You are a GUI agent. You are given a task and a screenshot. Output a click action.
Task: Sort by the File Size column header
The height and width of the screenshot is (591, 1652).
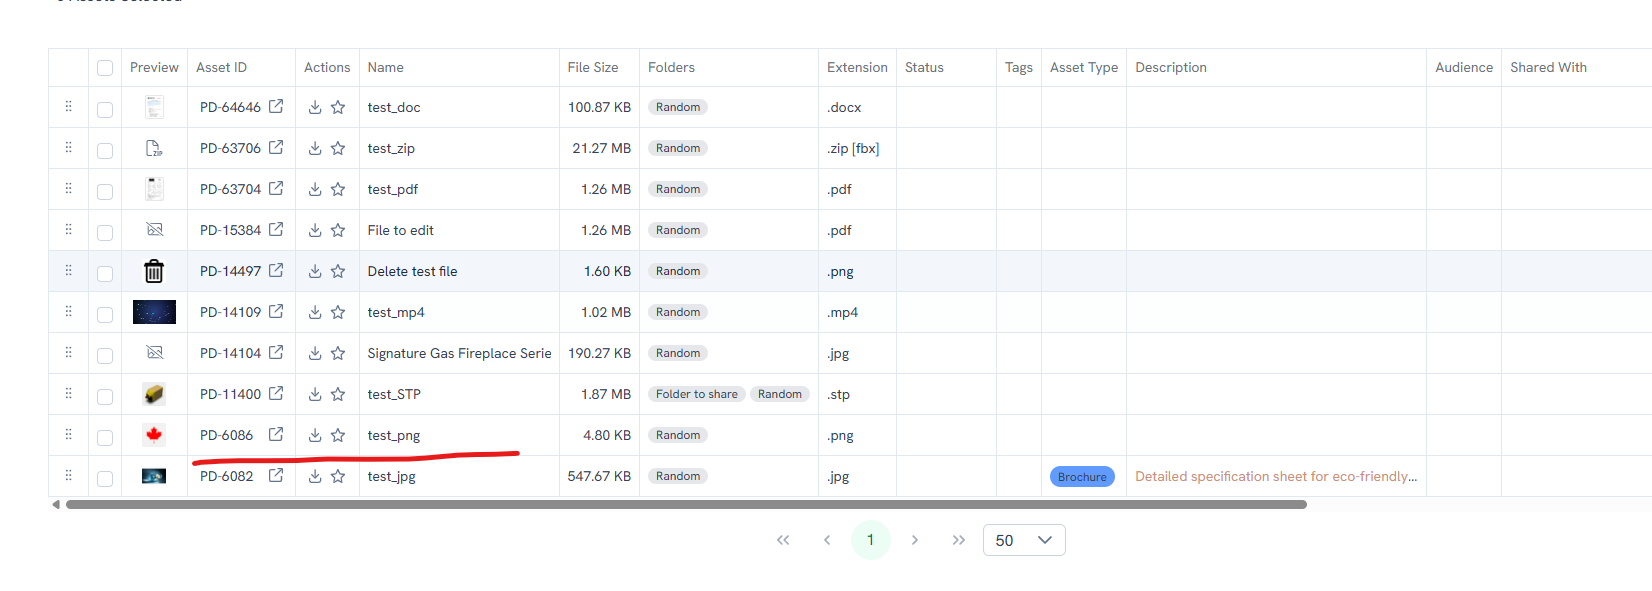[593, 67]
